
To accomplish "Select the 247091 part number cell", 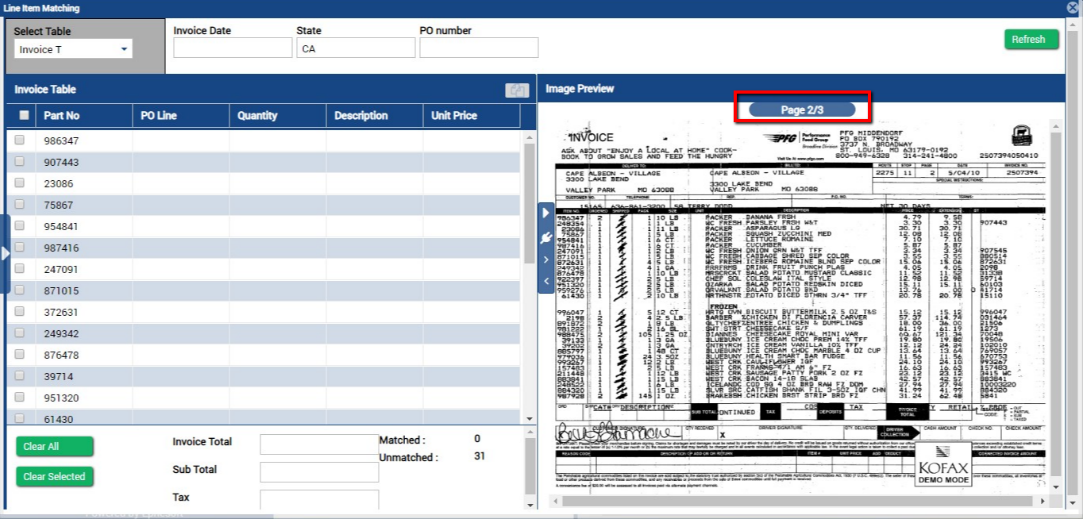I will pos(84,269).
